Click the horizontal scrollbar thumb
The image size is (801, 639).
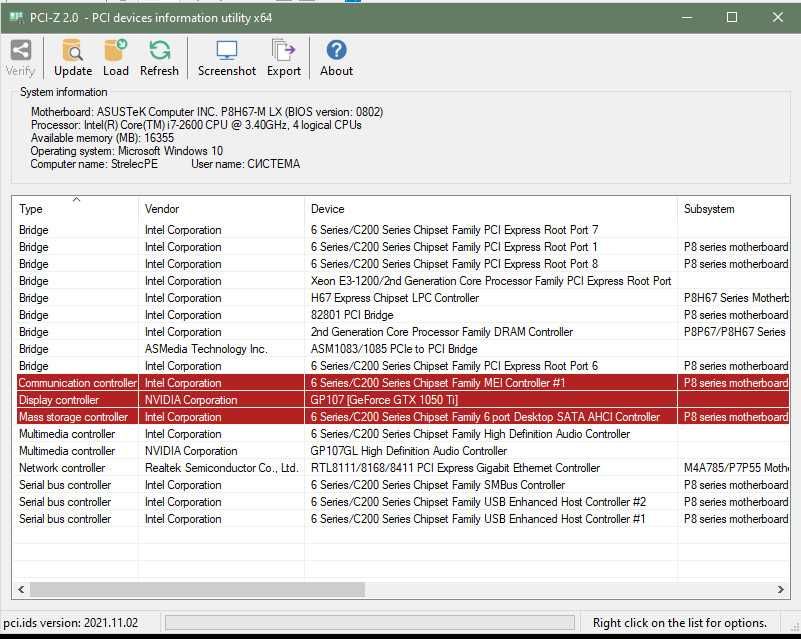tap(197, 589)
